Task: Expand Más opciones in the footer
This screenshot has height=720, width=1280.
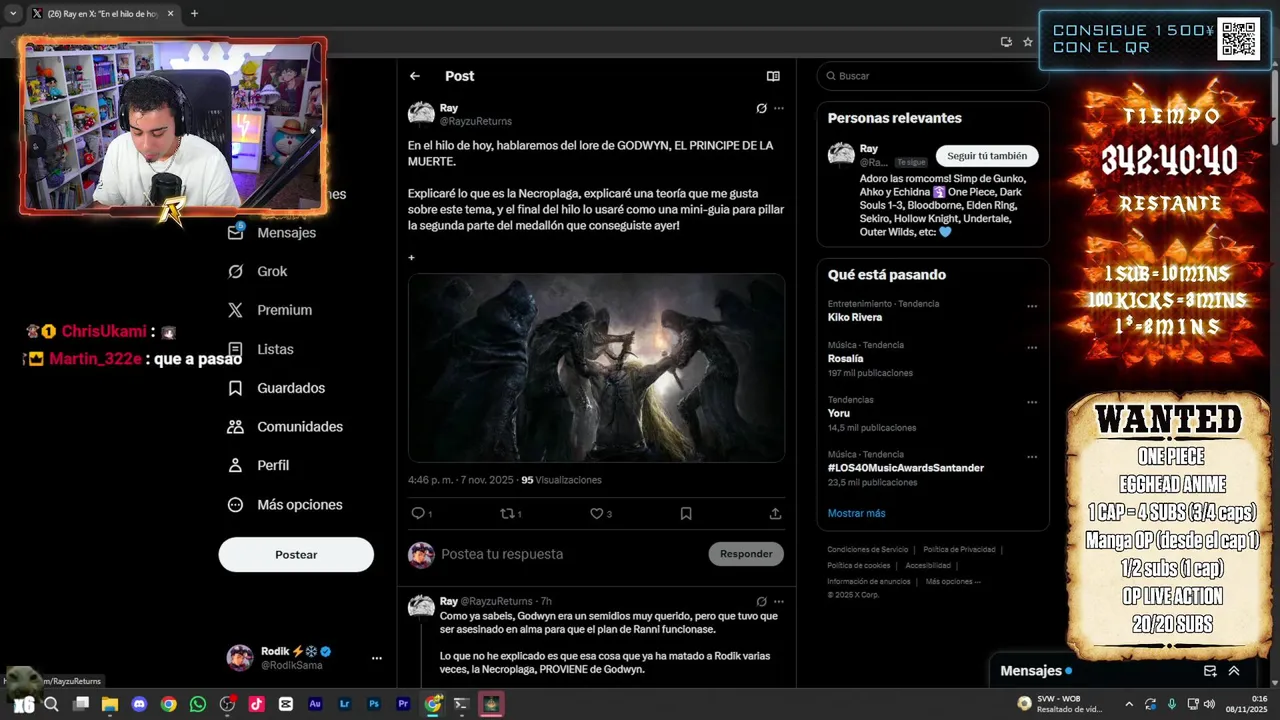Action: [953, 581]
